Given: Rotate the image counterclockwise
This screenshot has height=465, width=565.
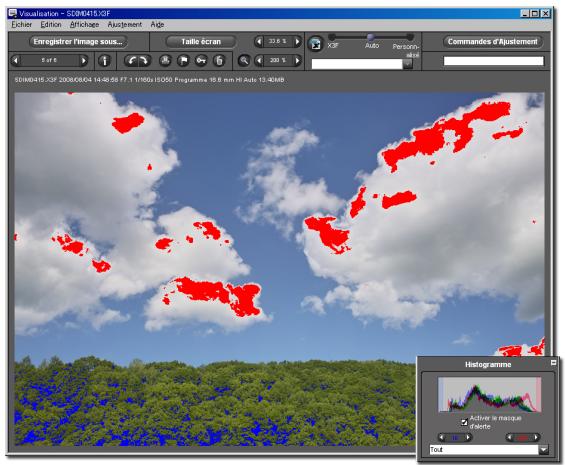Looking at the screenshot, I should coord(131,61).
